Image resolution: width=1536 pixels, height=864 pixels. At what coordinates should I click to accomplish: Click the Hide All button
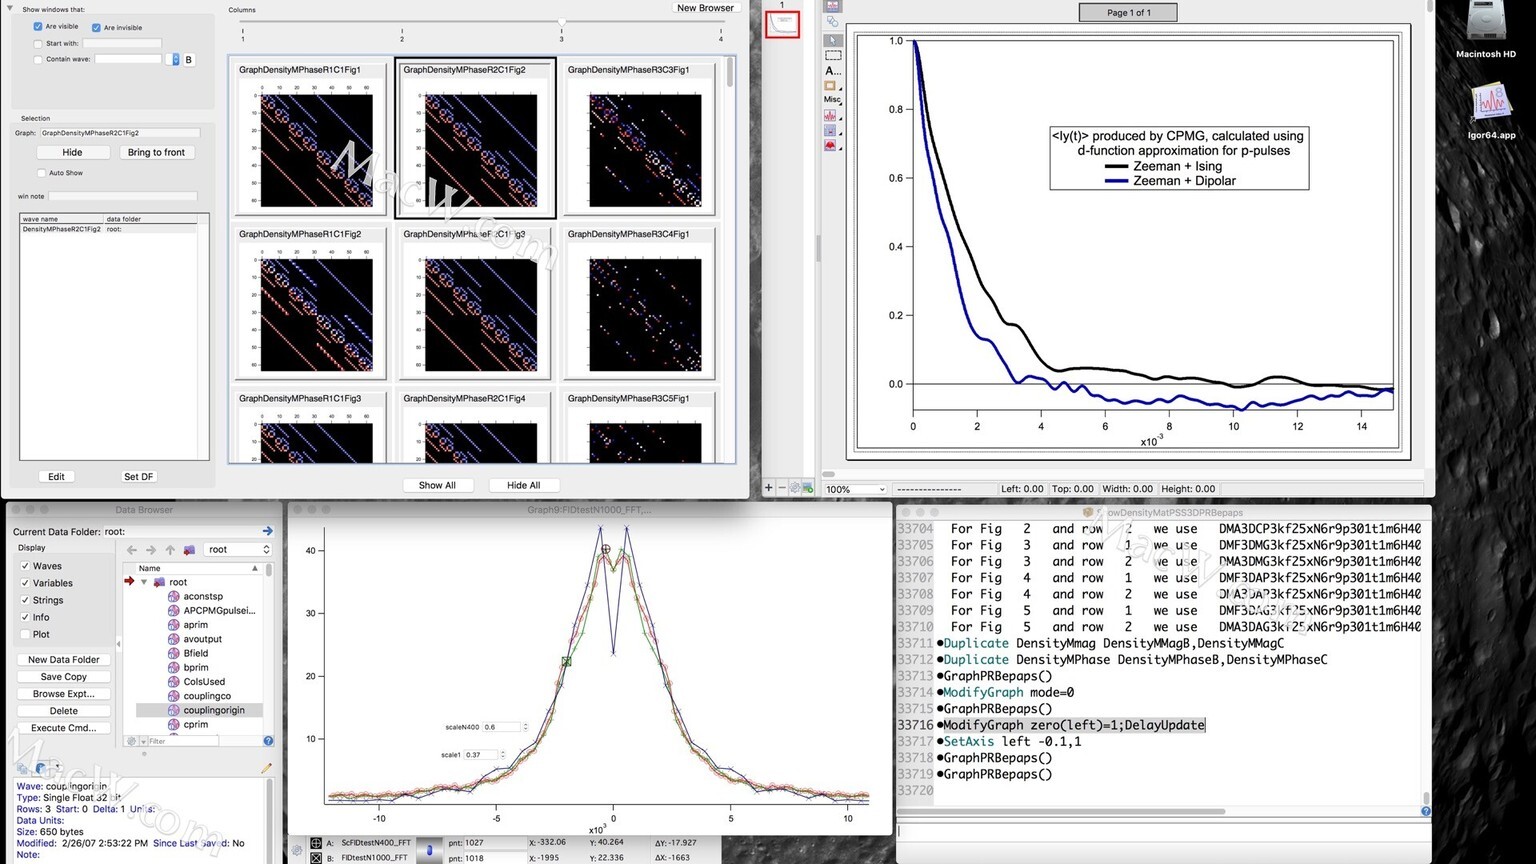[x=523, y=485]
